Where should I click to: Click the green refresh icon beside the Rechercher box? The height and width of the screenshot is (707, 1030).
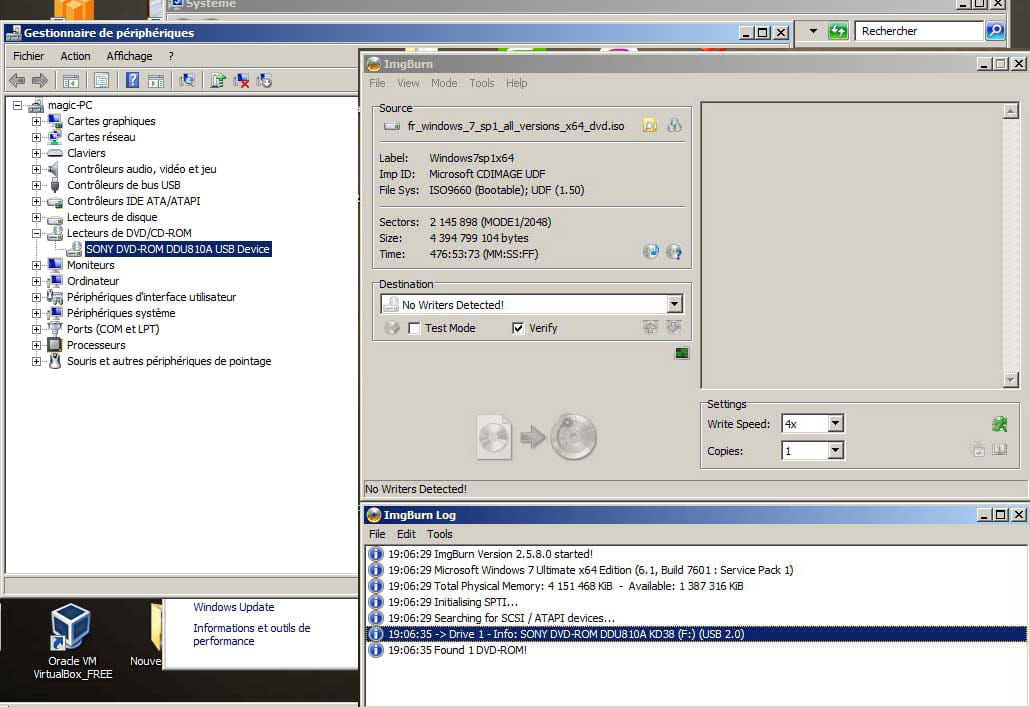pos(838,31)
